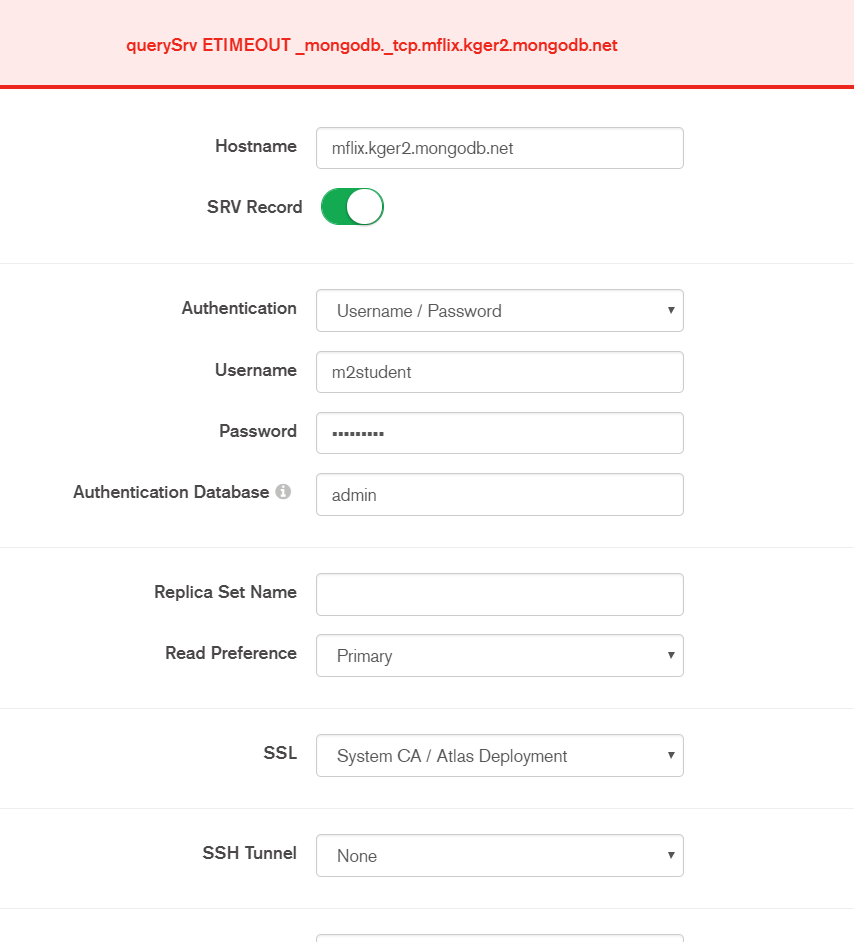The image size is (854, 942).
Task: Open the Authentication method dropdown
Action: point(499,311)
